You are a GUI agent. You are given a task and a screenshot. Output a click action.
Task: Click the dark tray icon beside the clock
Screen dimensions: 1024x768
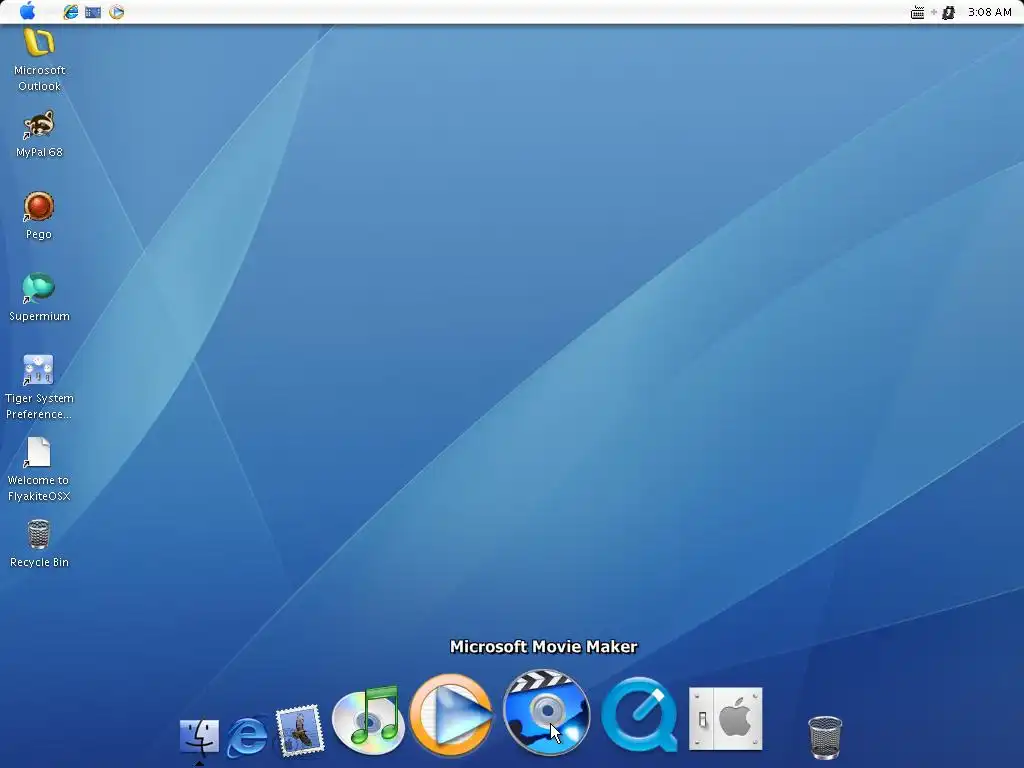click(948, 12)
